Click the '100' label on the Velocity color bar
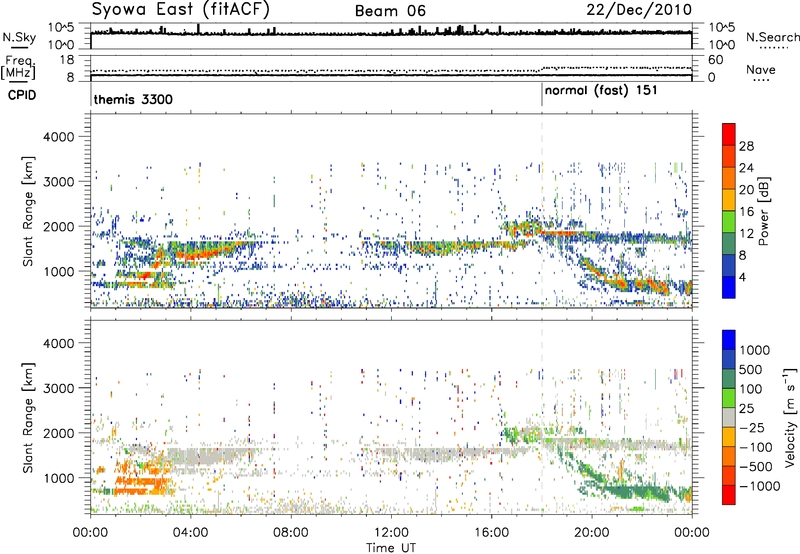The width and height of the screenshot is (800, 554). pyautogui.click(x=751, y=389)
